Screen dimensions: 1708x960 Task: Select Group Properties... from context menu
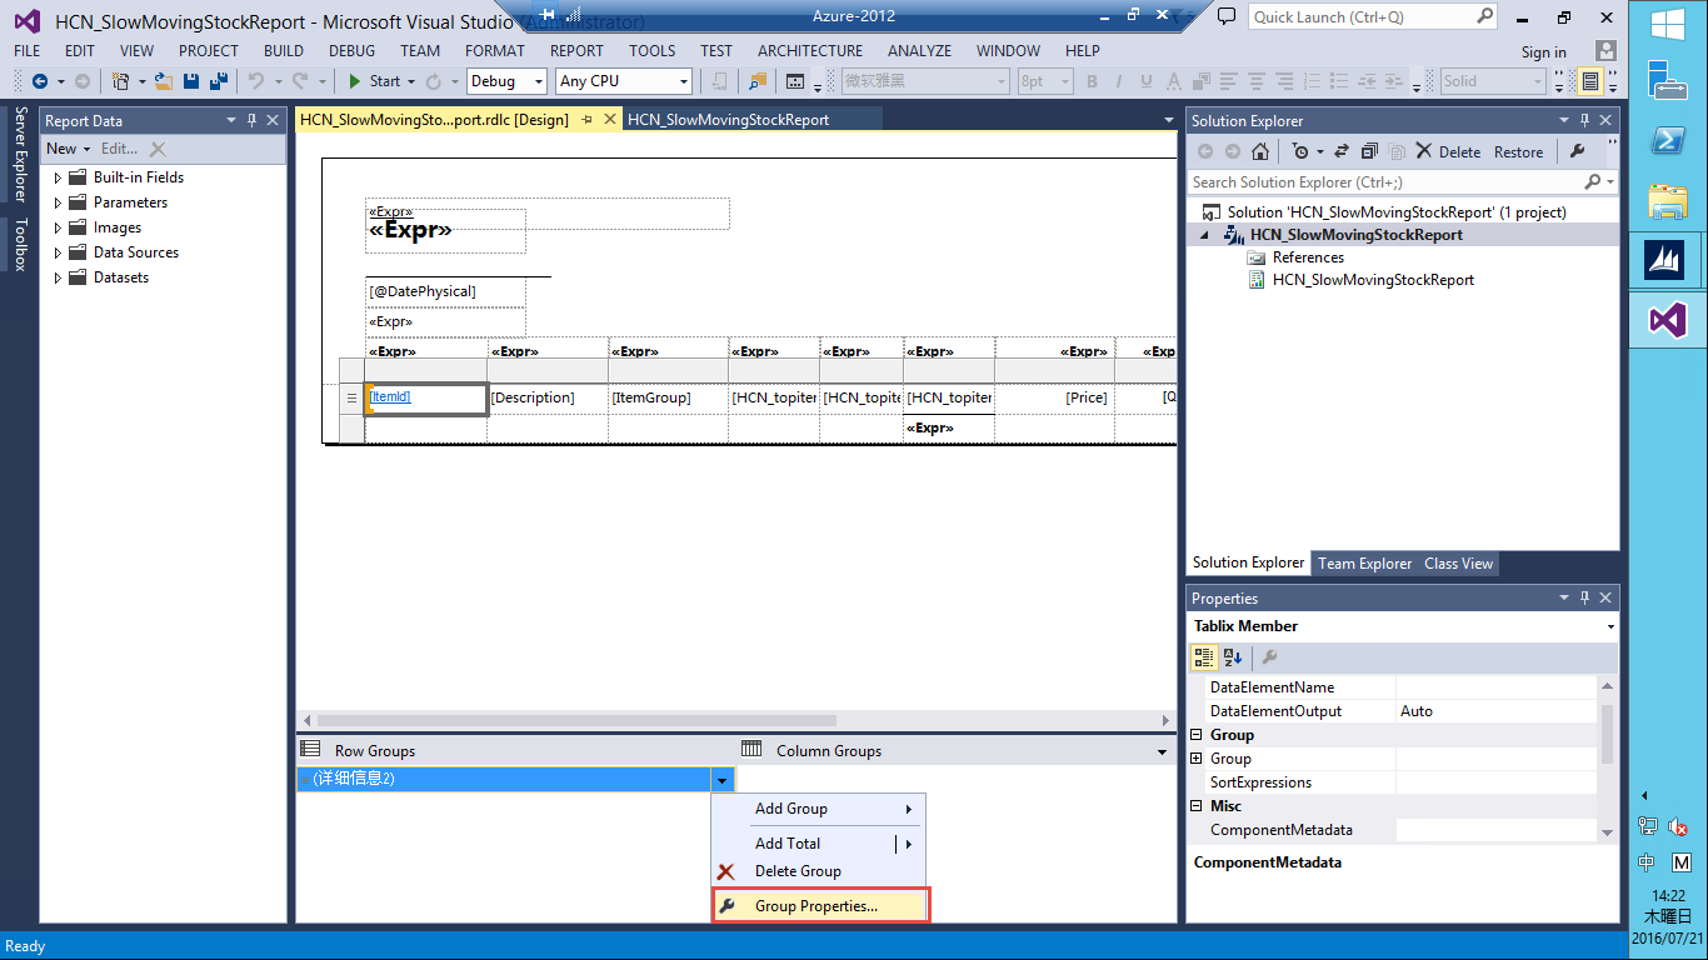(820, 906)
